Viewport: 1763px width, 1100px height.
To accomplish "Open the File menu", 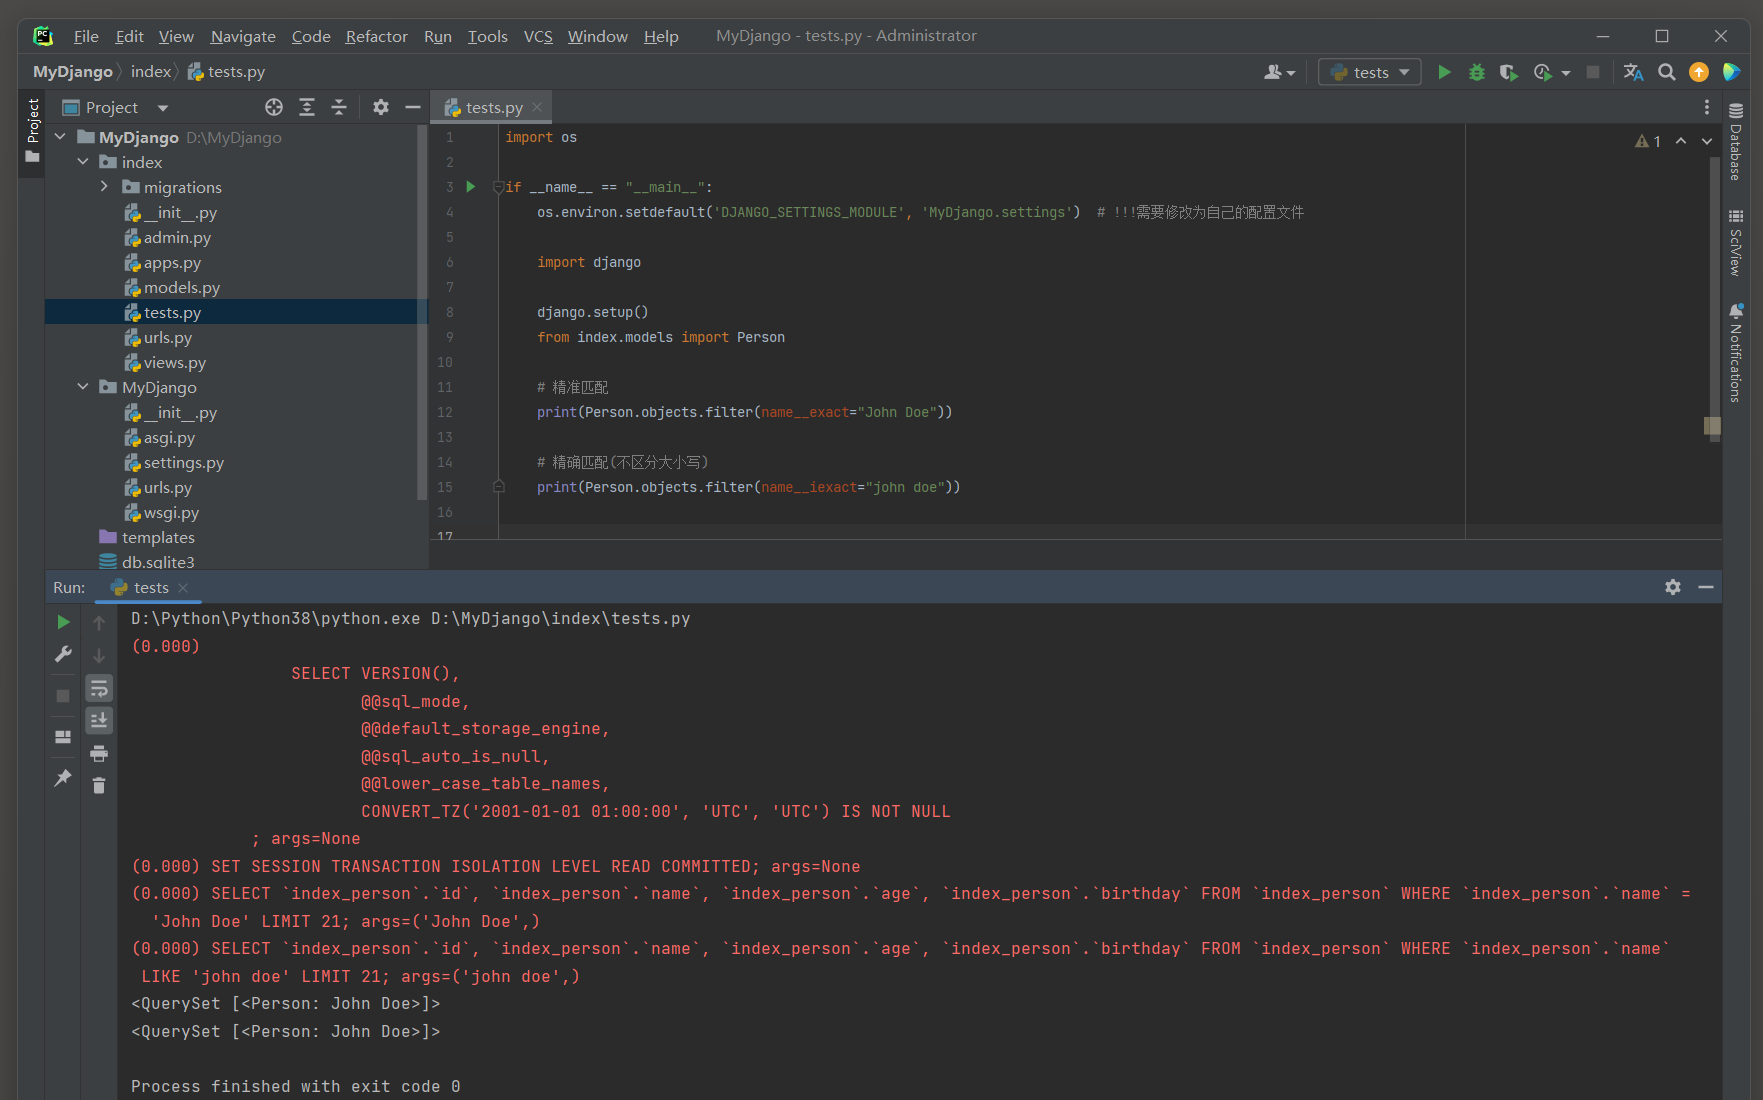I will (86, 36).
